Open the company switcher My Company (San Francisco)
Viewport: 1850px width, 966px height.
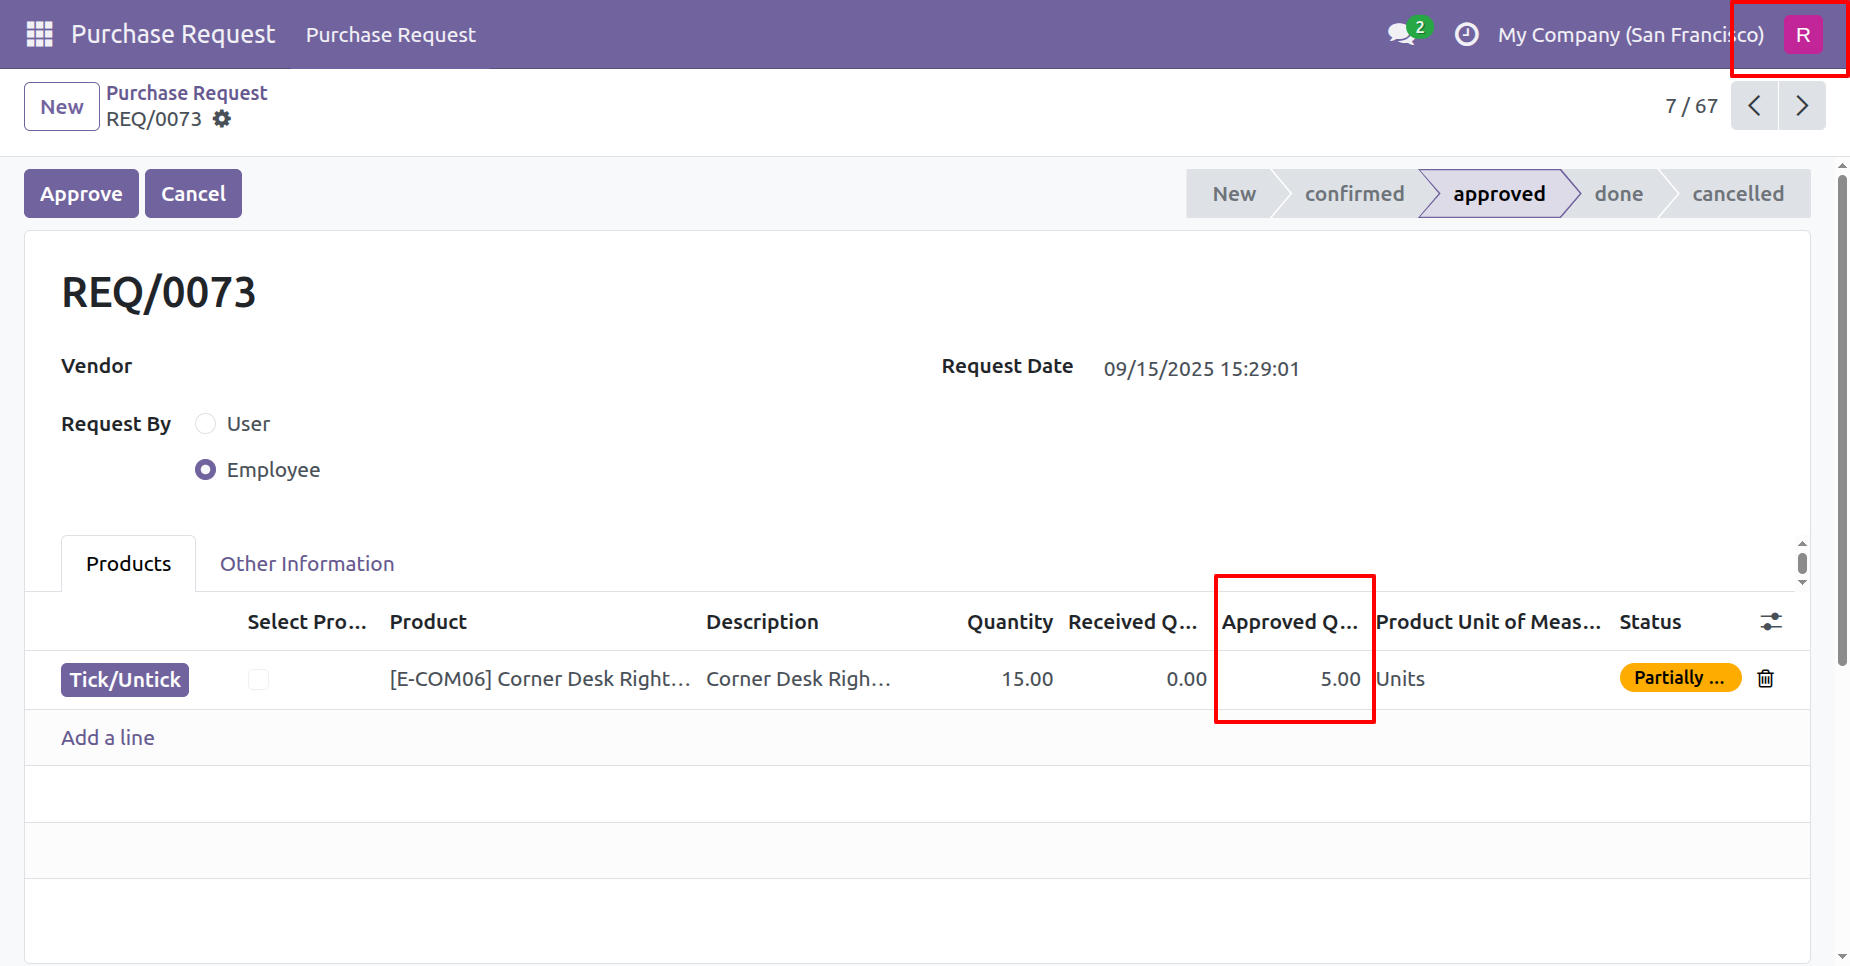1630,35
